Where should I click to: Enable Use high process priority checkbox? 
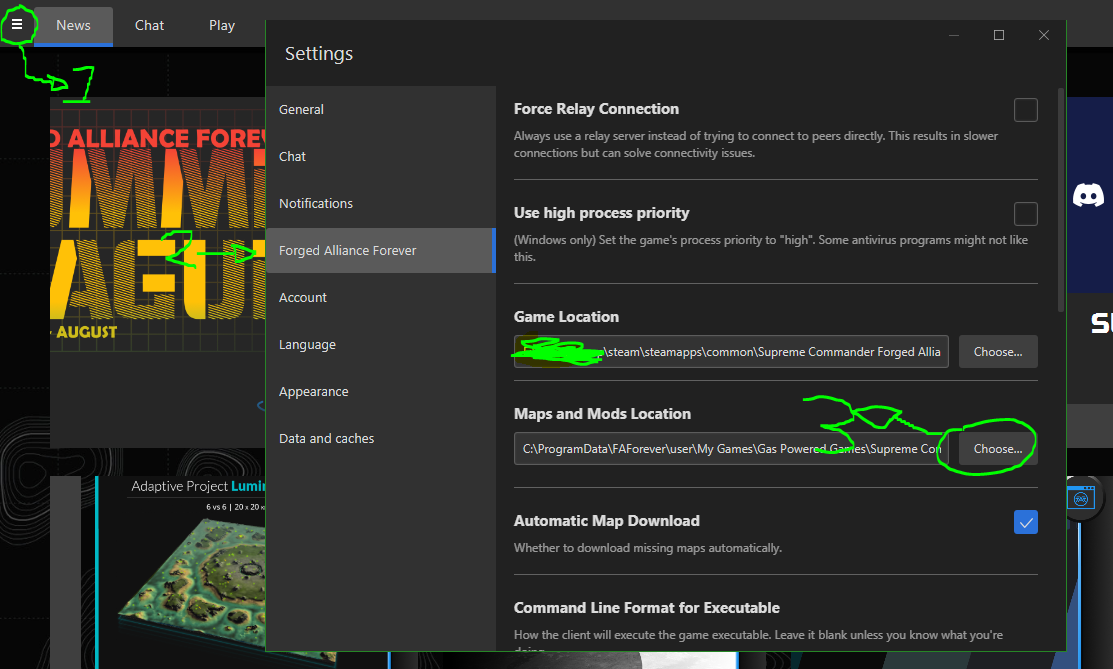(1026, 214)
